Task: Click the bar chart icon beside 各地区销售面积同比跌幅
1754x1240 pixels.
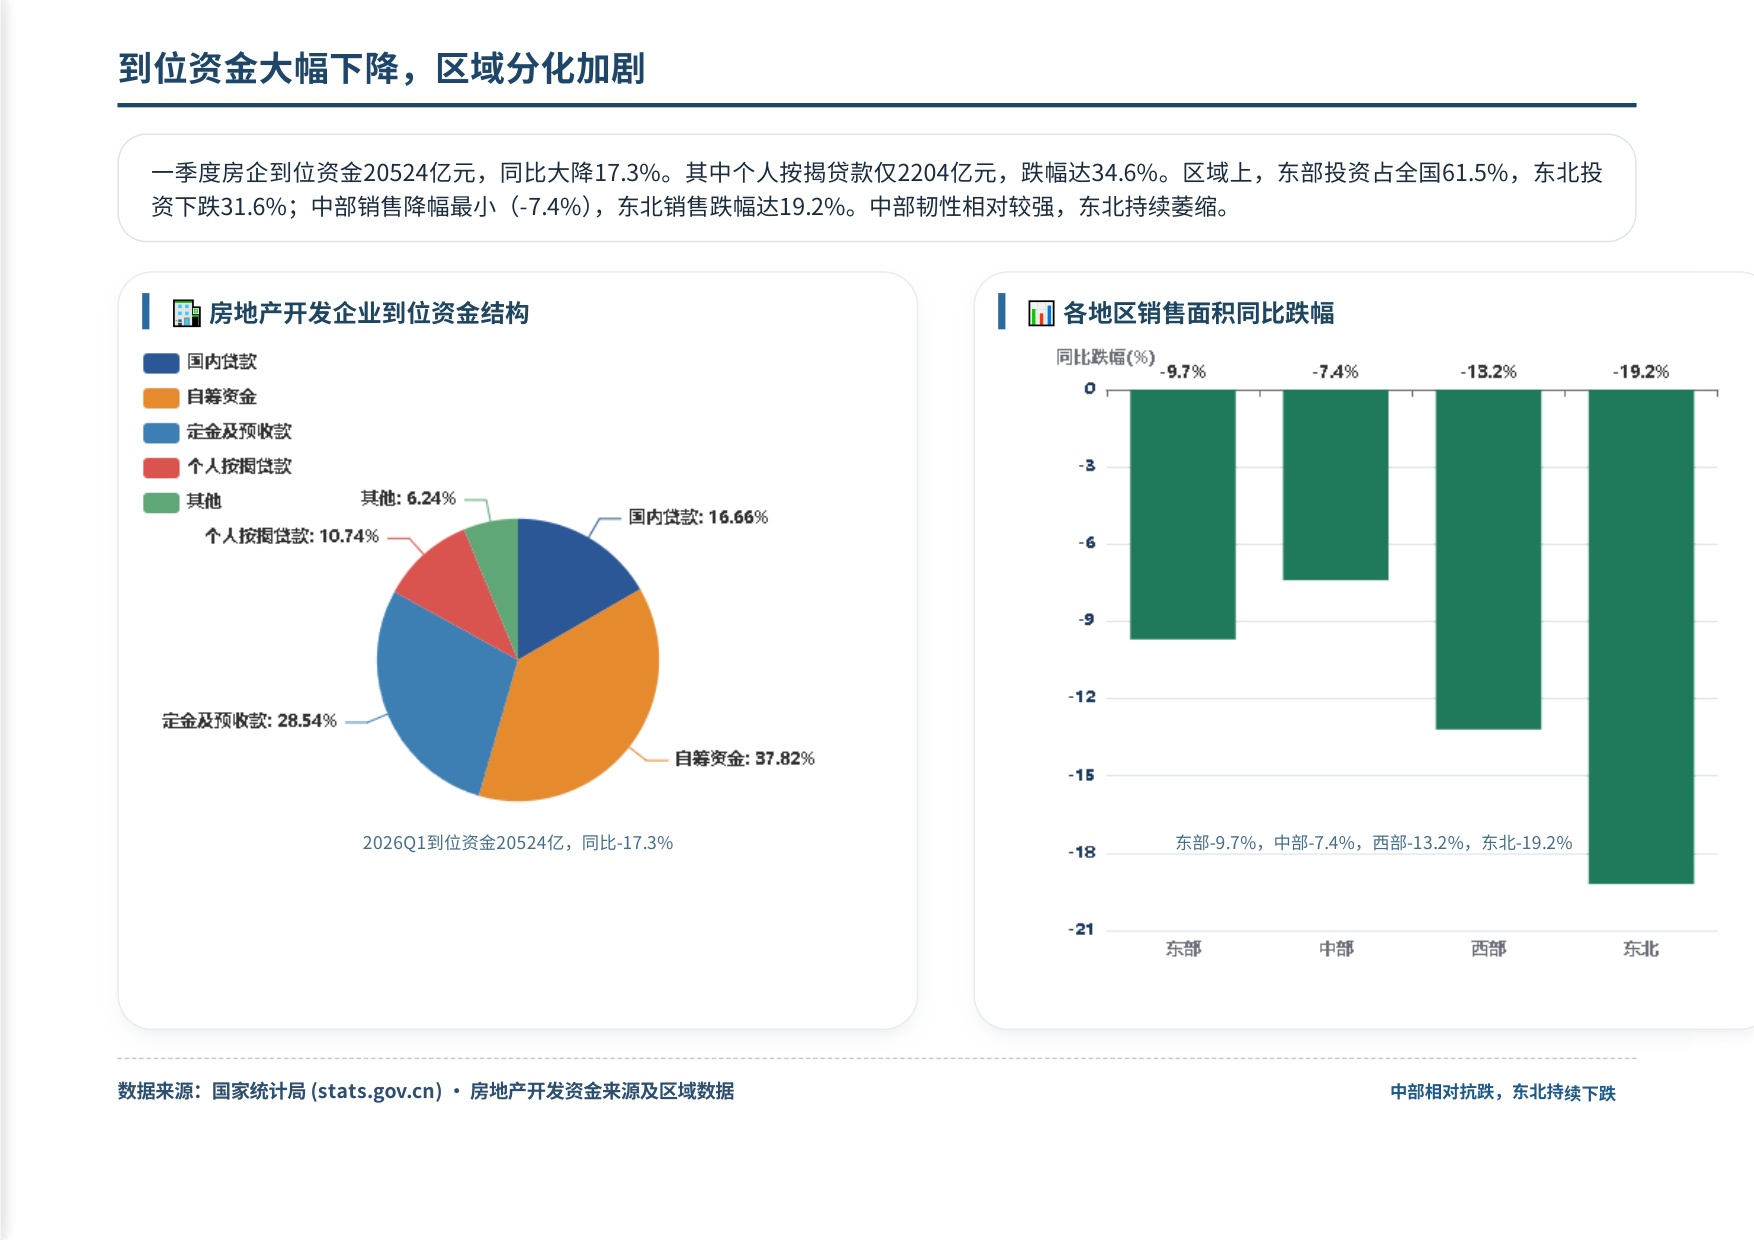Action: point(1041,313)
